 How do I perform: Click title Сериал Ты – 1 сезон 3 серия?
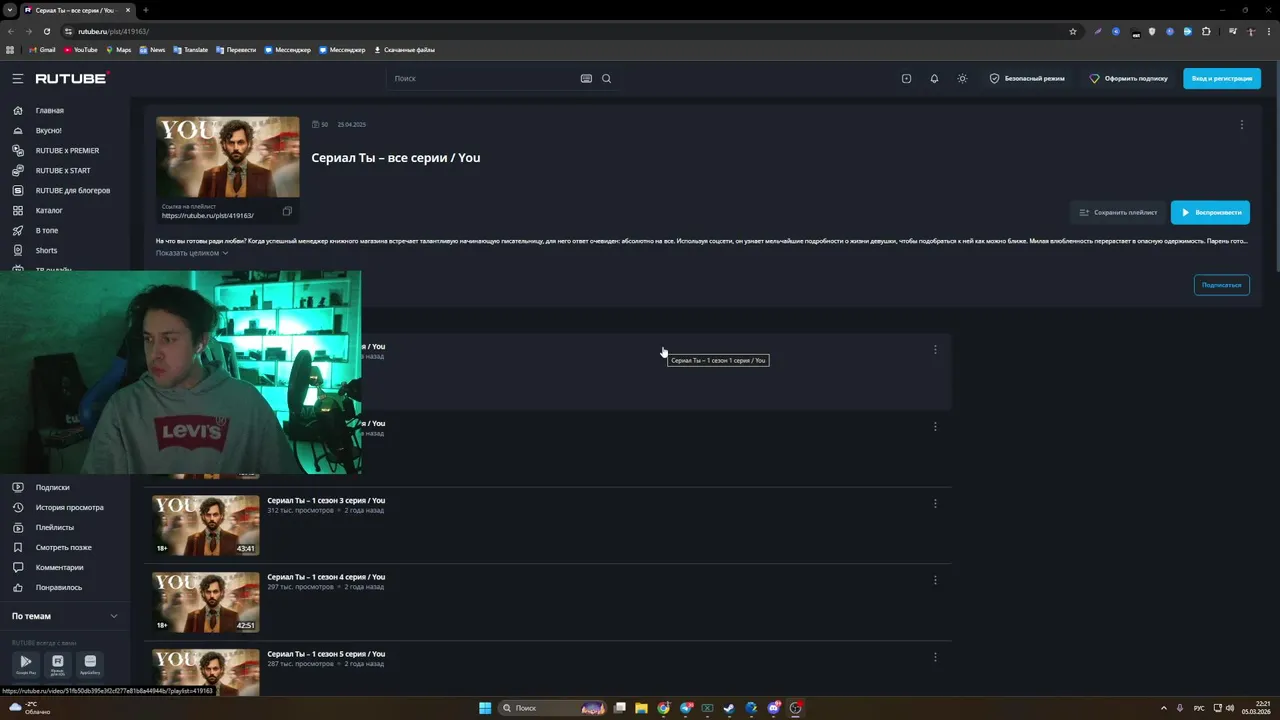326,500
